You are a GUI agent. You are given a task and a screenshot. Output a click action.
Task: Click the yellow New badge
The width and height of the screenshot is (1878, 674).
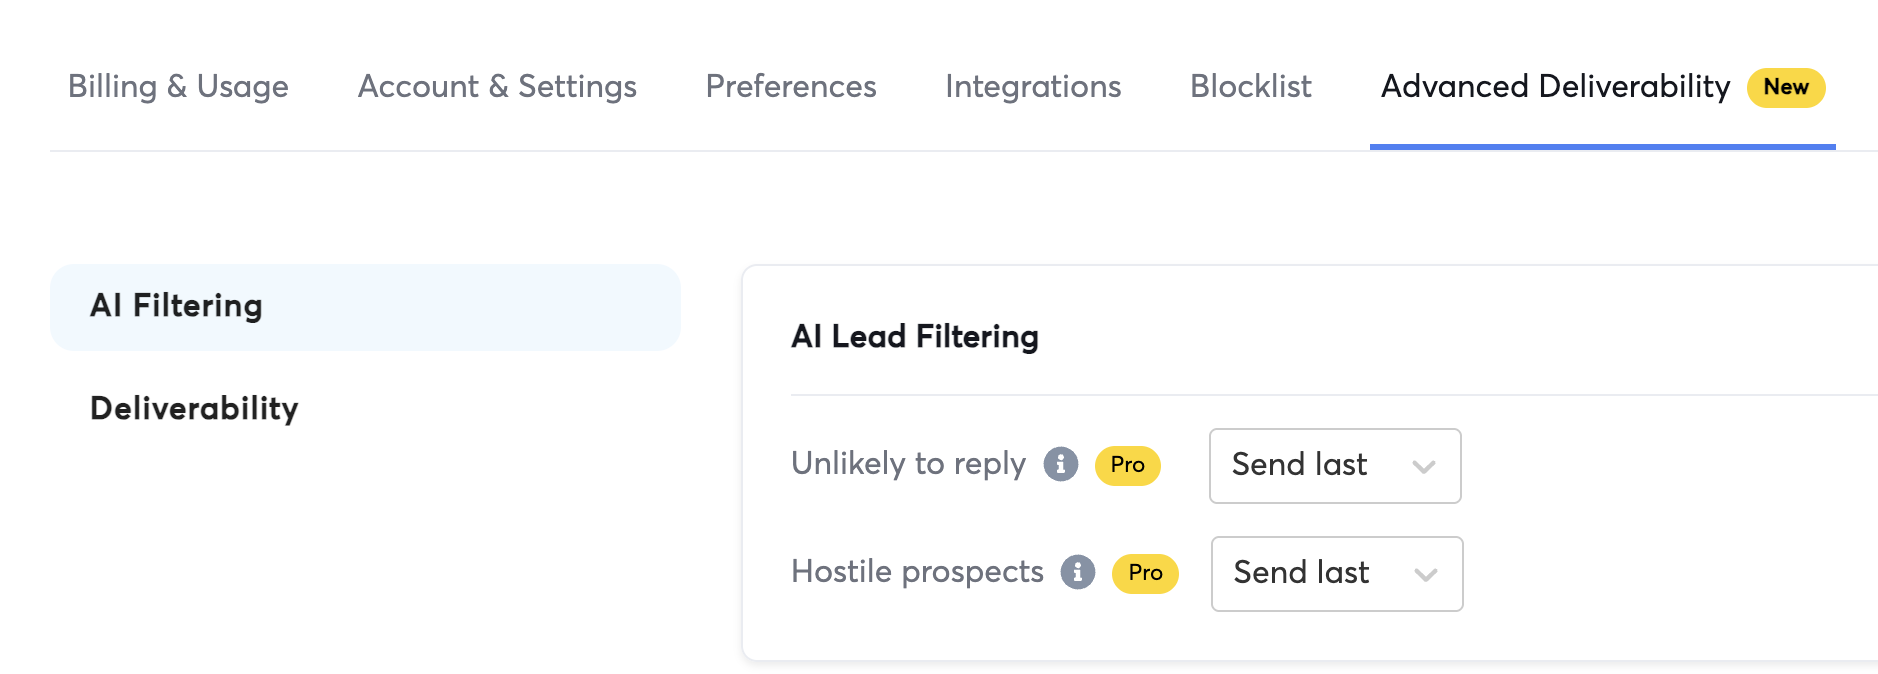1785,87
